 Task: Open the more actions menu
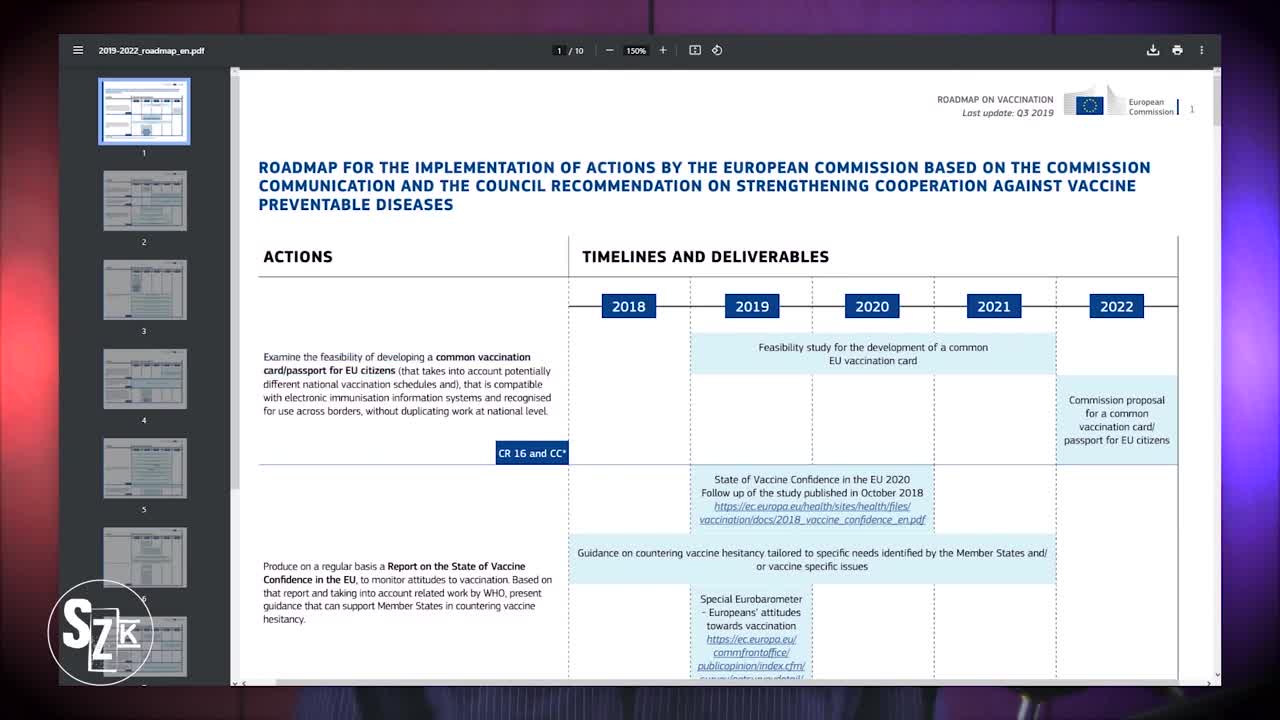pos(1202,50)
